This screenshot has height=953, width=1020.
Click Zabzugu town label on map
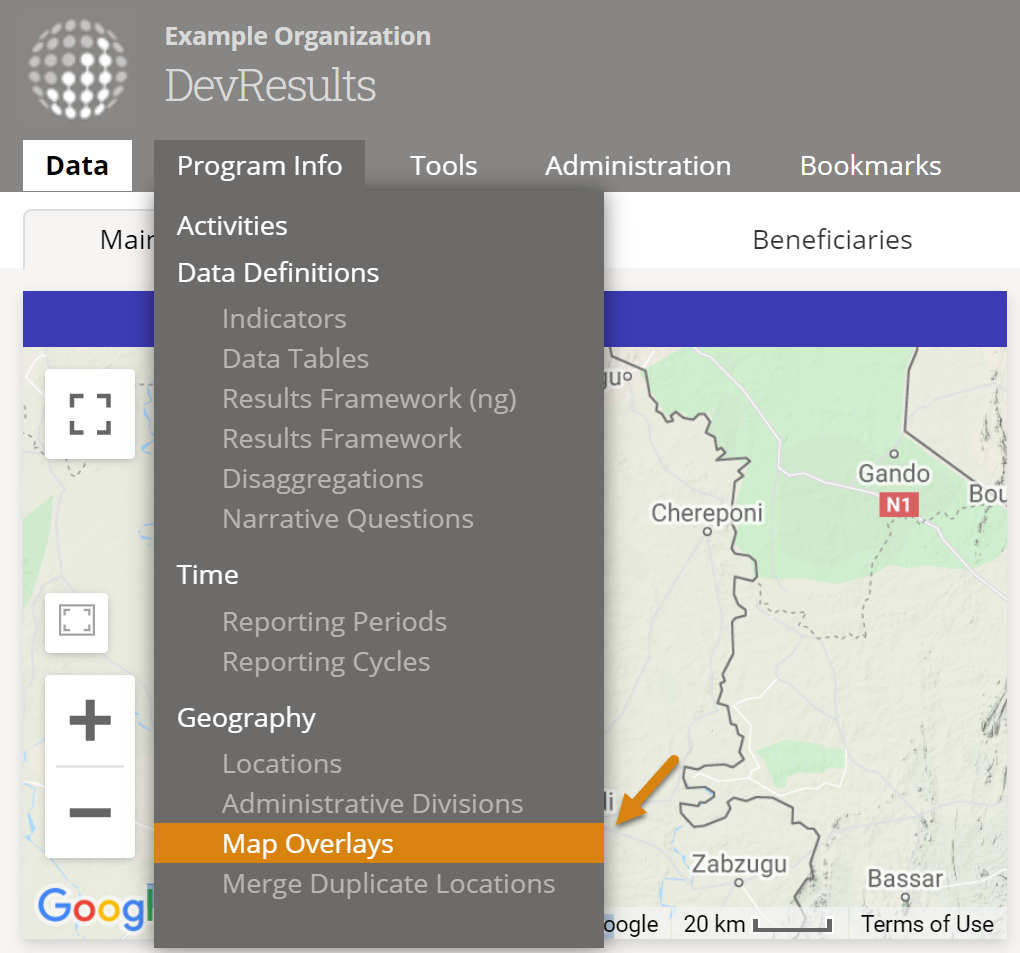tap(739, 864)
